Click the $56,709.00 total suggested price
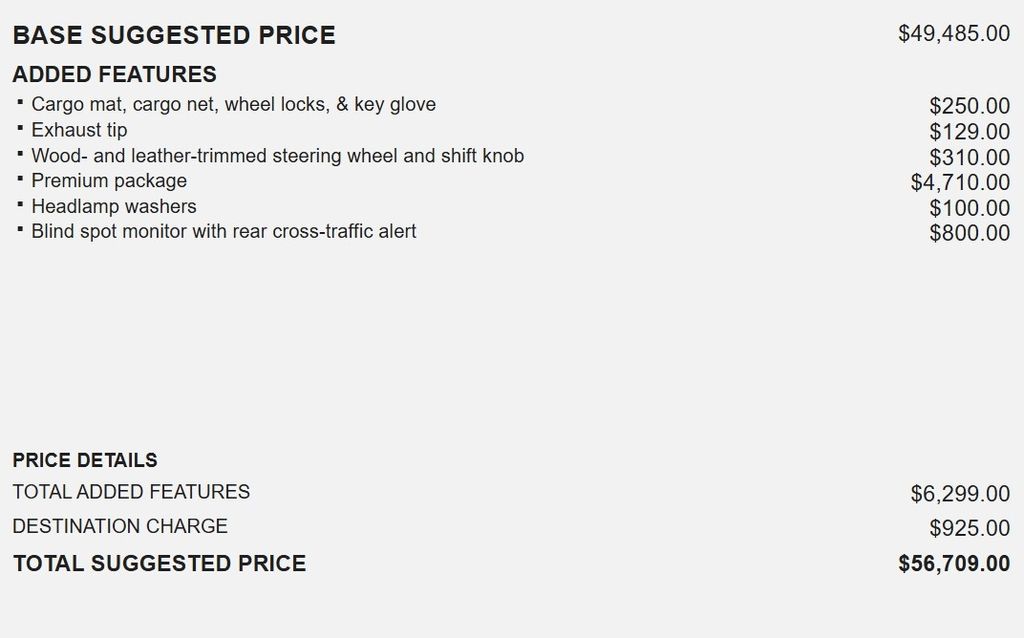 pyautogui.click(x=954, y=564)
